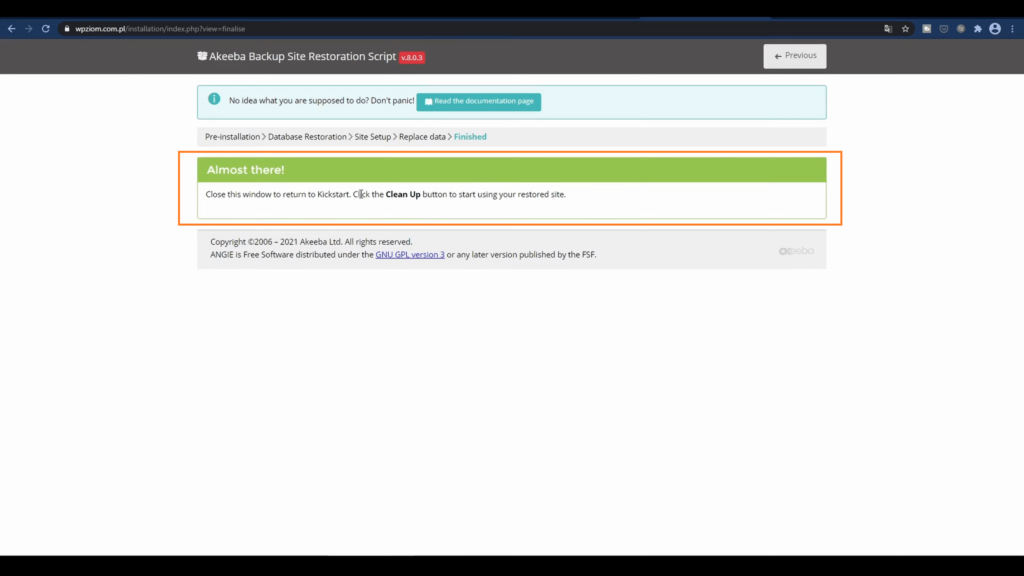Click Read the documentation page button
This screenshot has width=1024, height=576.
(478, 102)
